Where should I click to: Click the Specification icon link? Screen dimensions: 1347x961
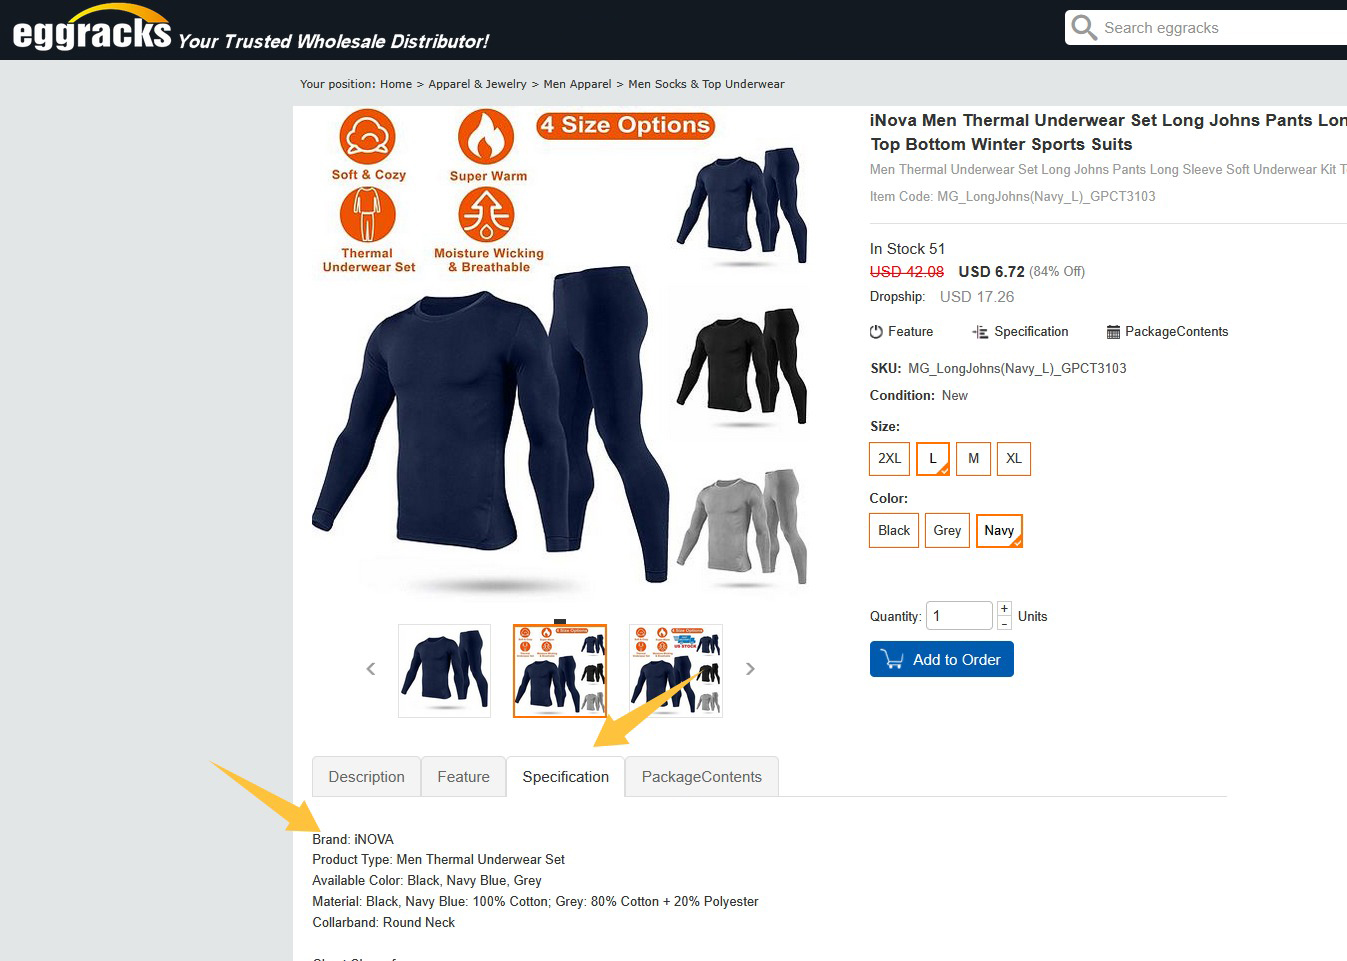(1020, 332)
